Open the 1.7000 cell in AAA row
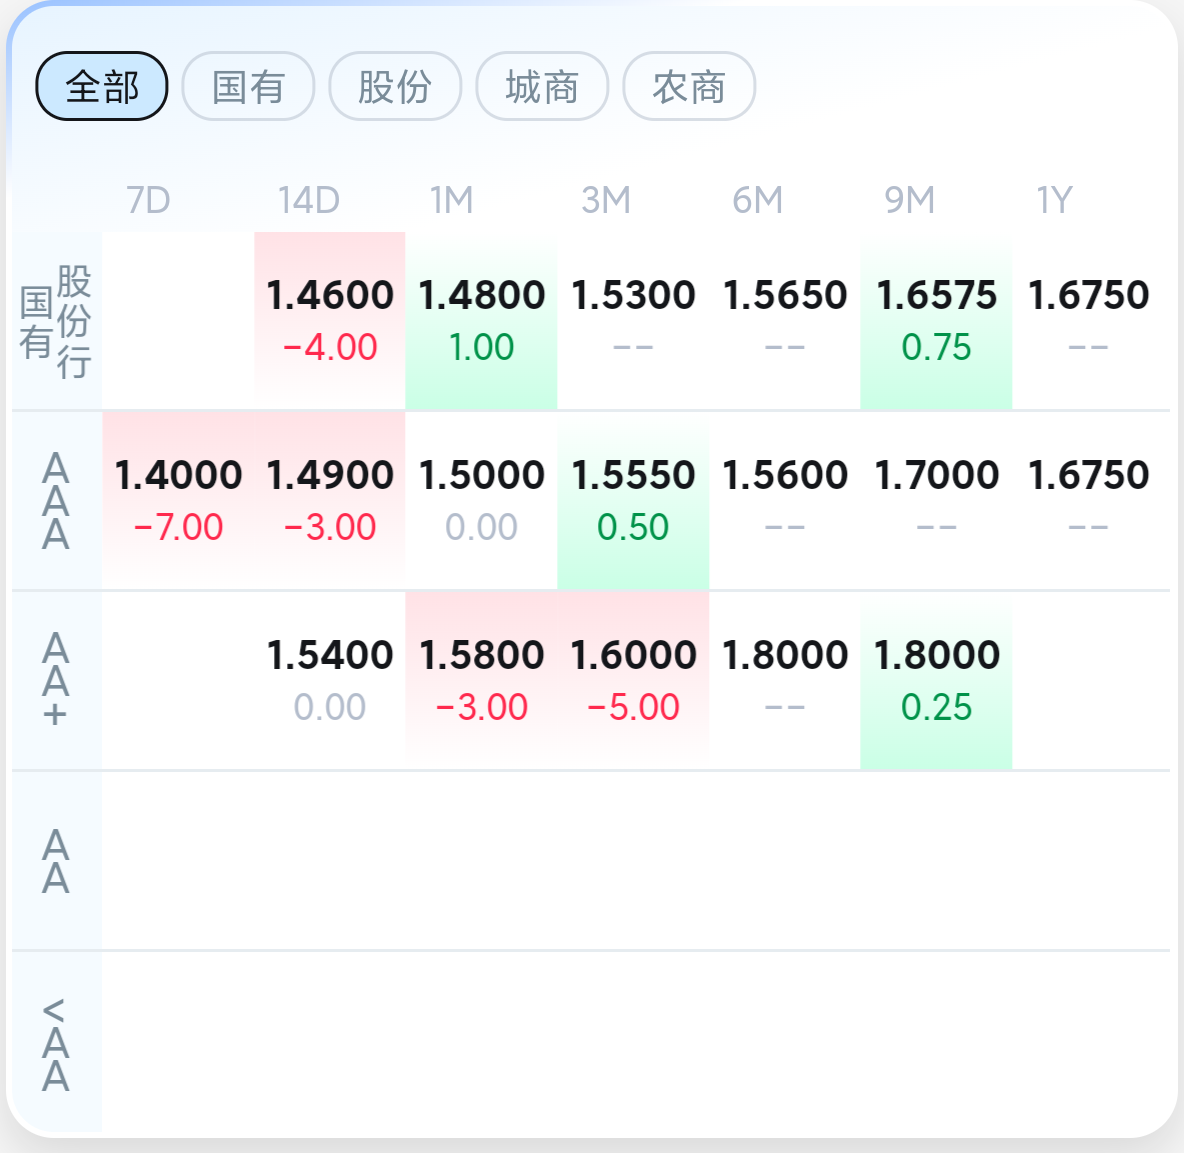1184x1153 pixels. tap(936, 501)
